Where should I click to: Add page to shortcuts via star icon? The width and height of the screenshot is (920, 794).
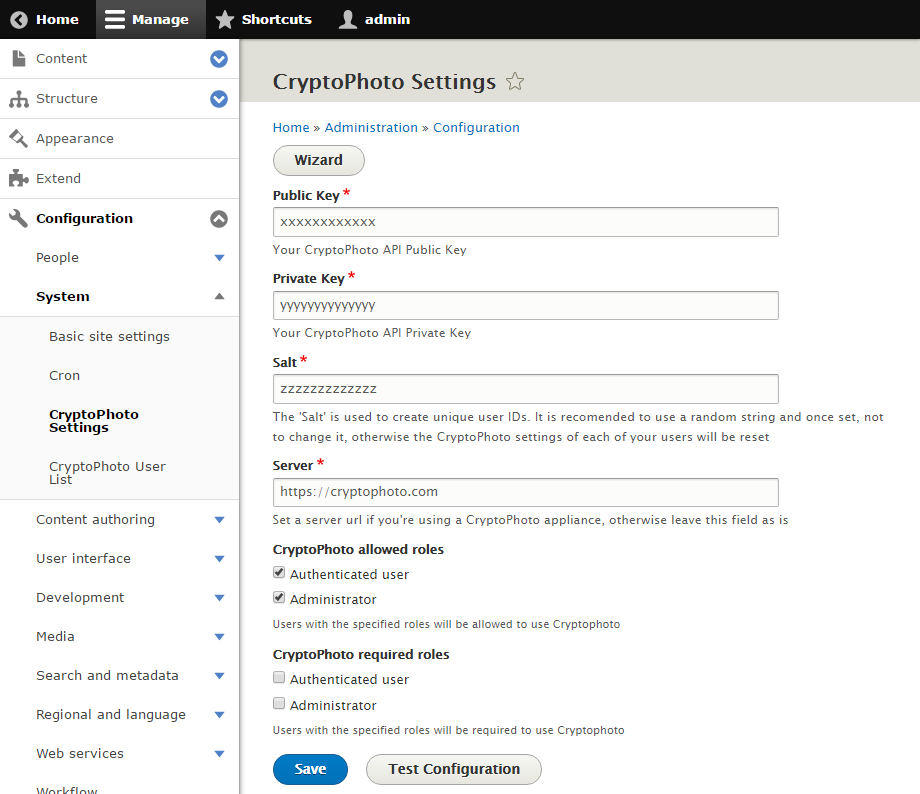(515, 81)
